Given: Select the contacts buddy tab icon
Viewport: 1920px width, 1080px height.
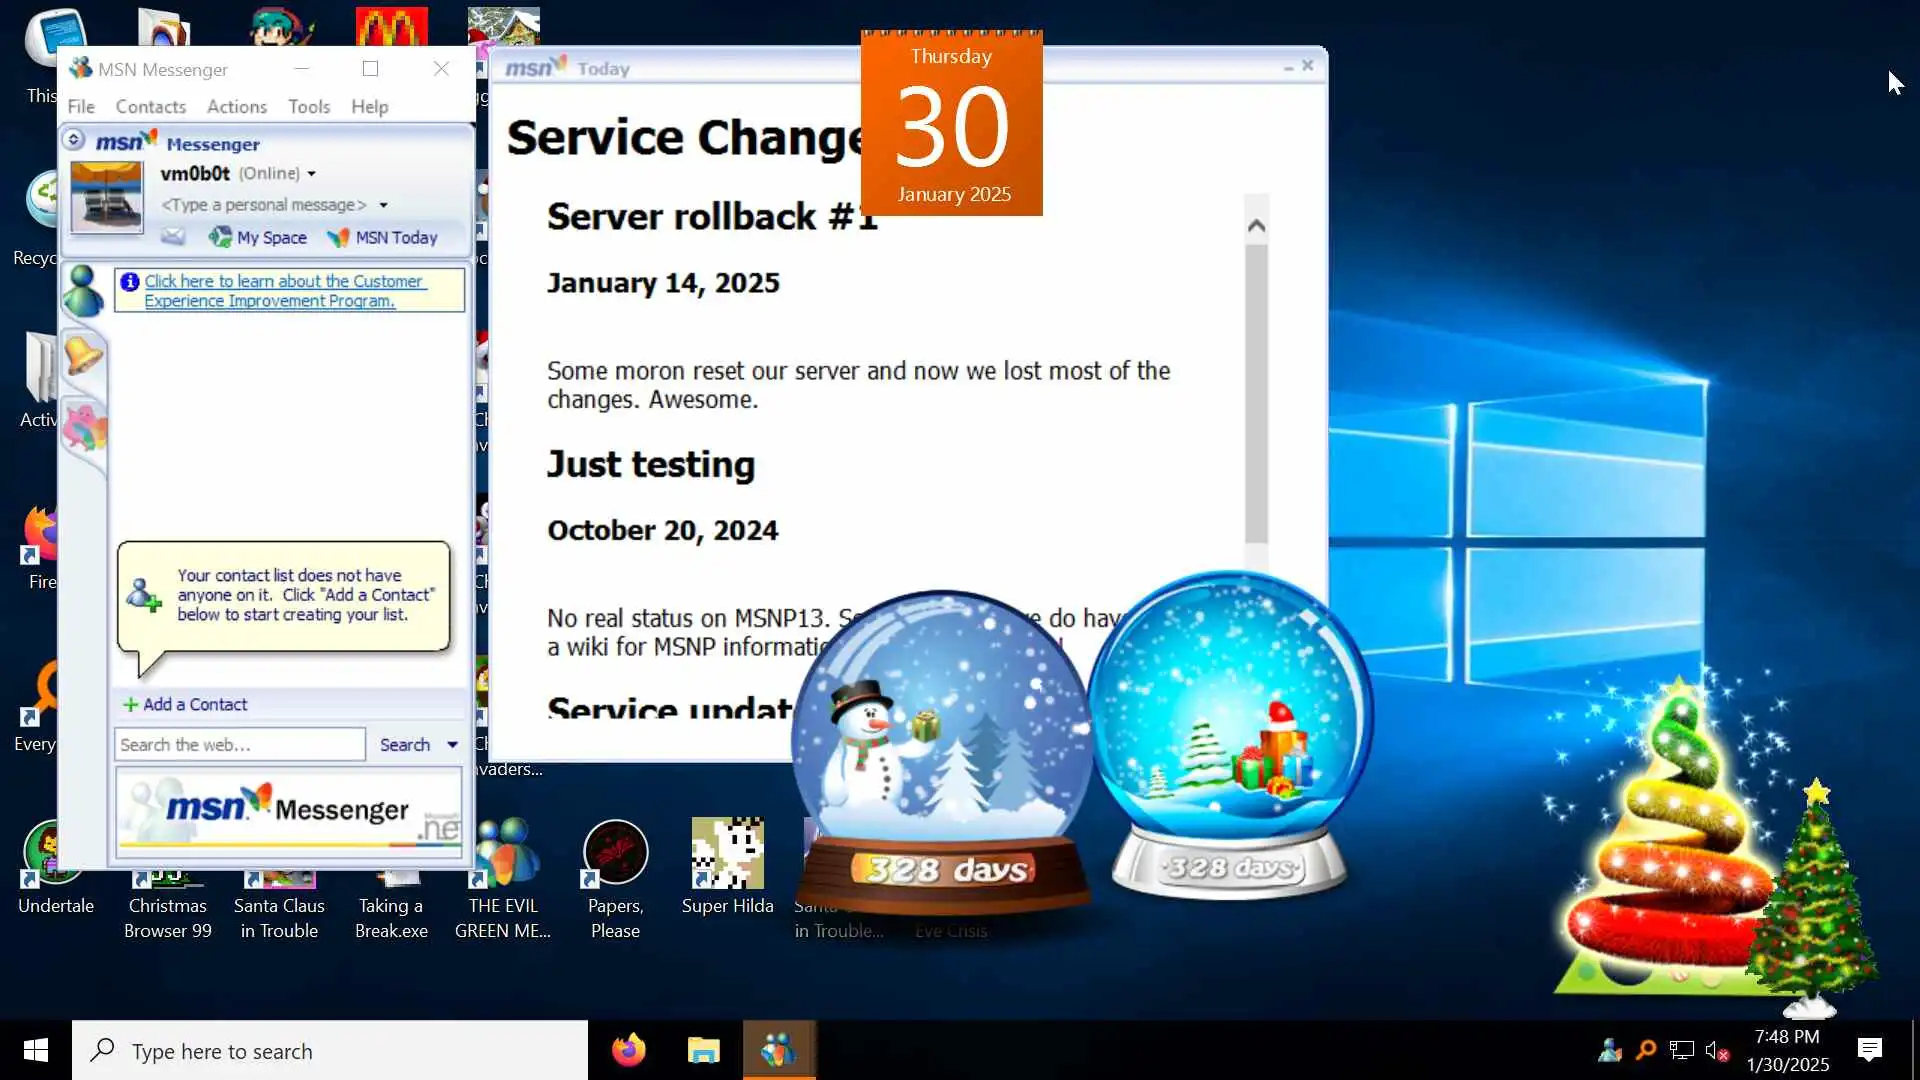Looking at the screenshot, I should point(83,291).
